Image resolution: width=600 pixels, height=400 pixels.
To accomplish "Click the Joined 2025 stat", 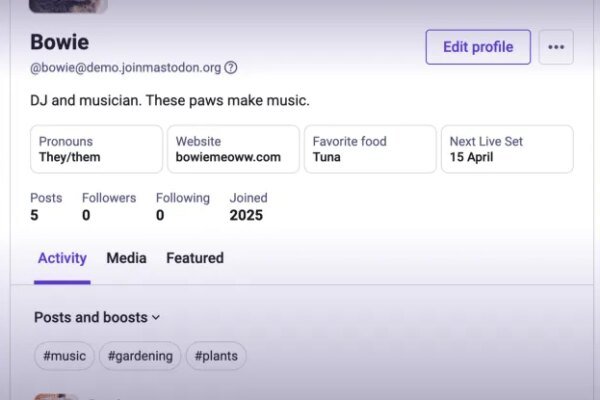I will tap(248, 206).
